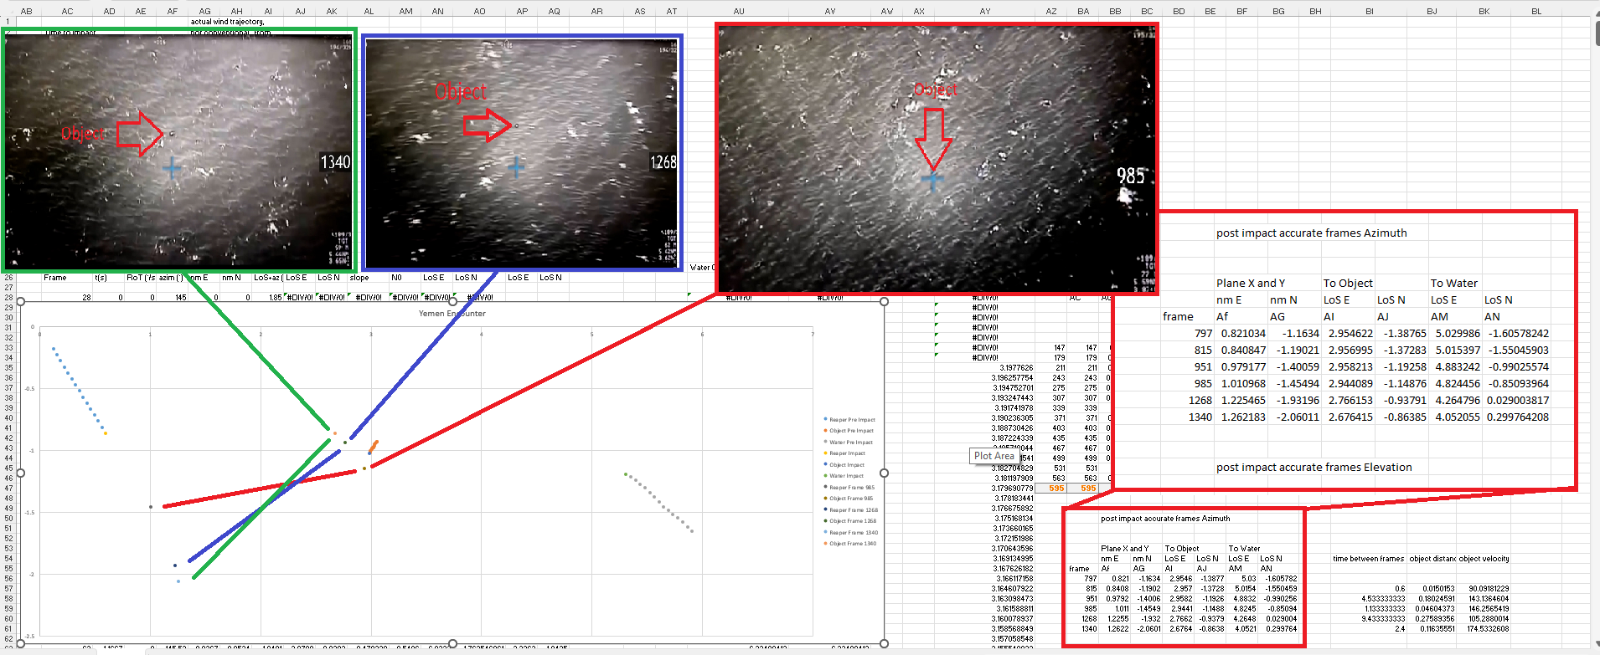Screen dimensions: 1600x655
Task: Select column AM header
Action: click(405, 11)
